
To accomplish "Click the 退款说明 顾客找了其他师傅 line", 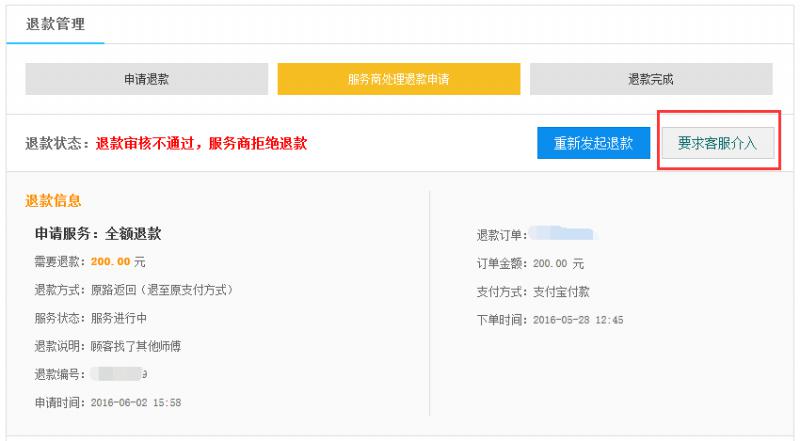I will coord(108,346).
